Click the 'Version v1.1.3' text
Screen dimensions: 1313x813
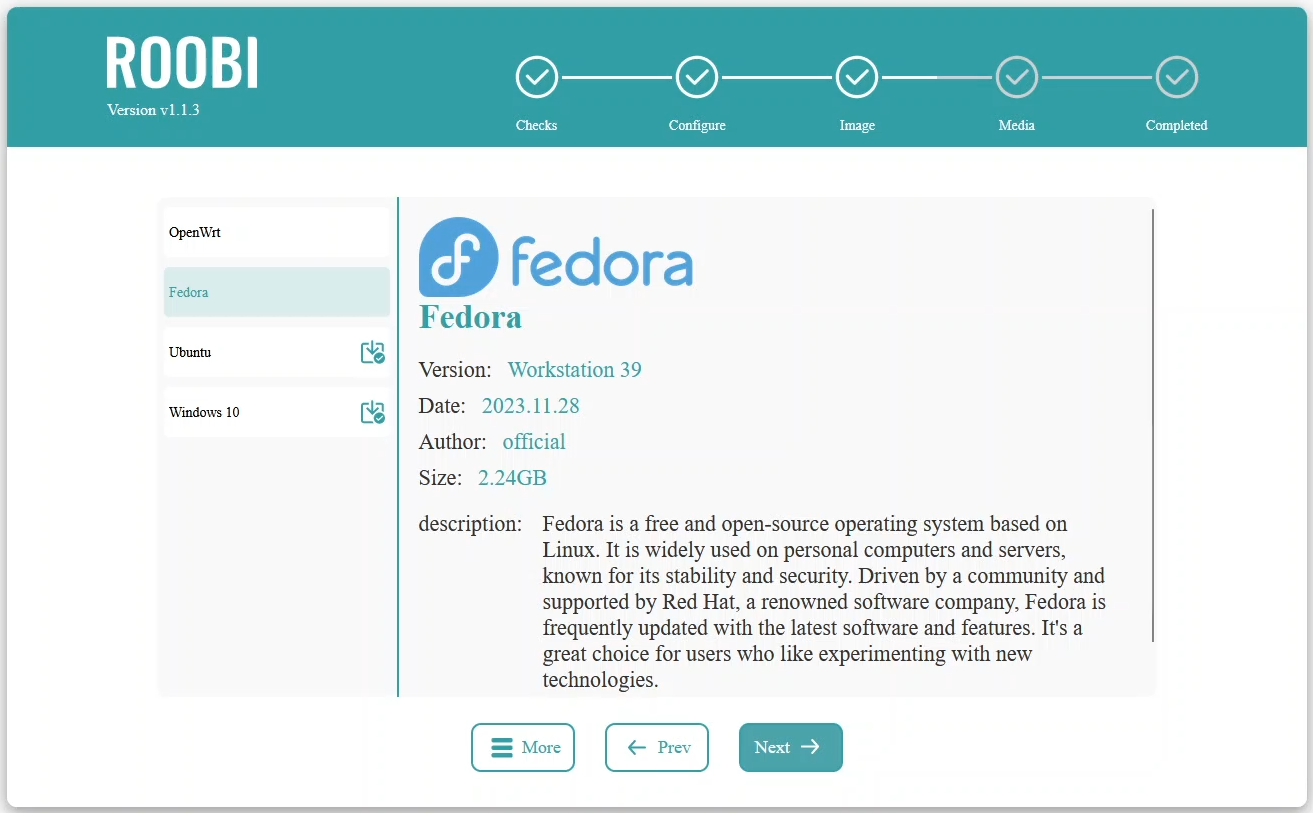(153, 110)
